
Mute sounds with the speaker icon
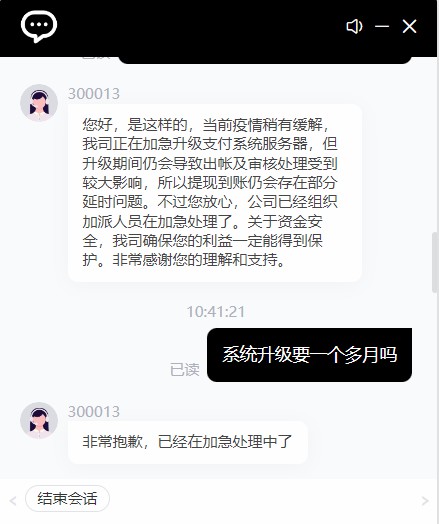pos(354,26)
